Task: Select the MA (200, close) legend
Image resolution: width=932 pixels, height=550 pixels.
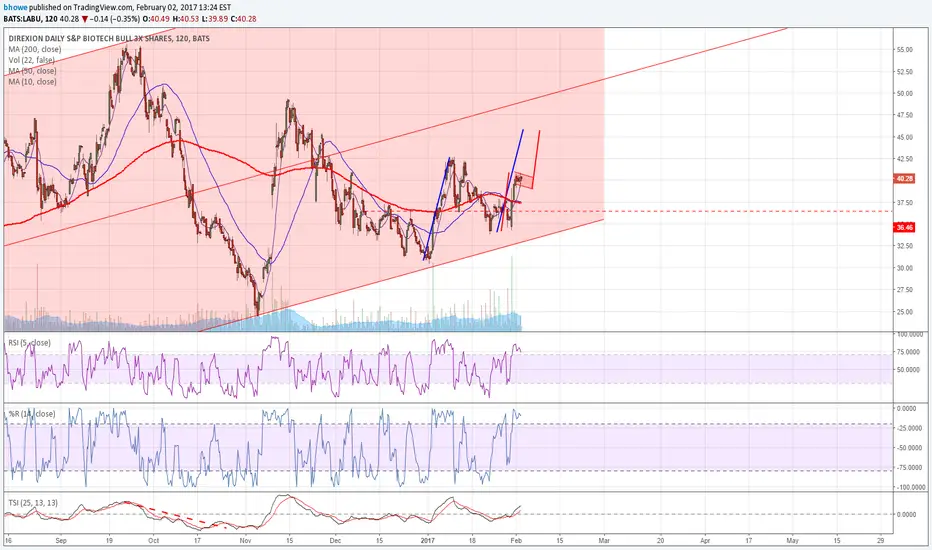Action: (x=35, y=49)
